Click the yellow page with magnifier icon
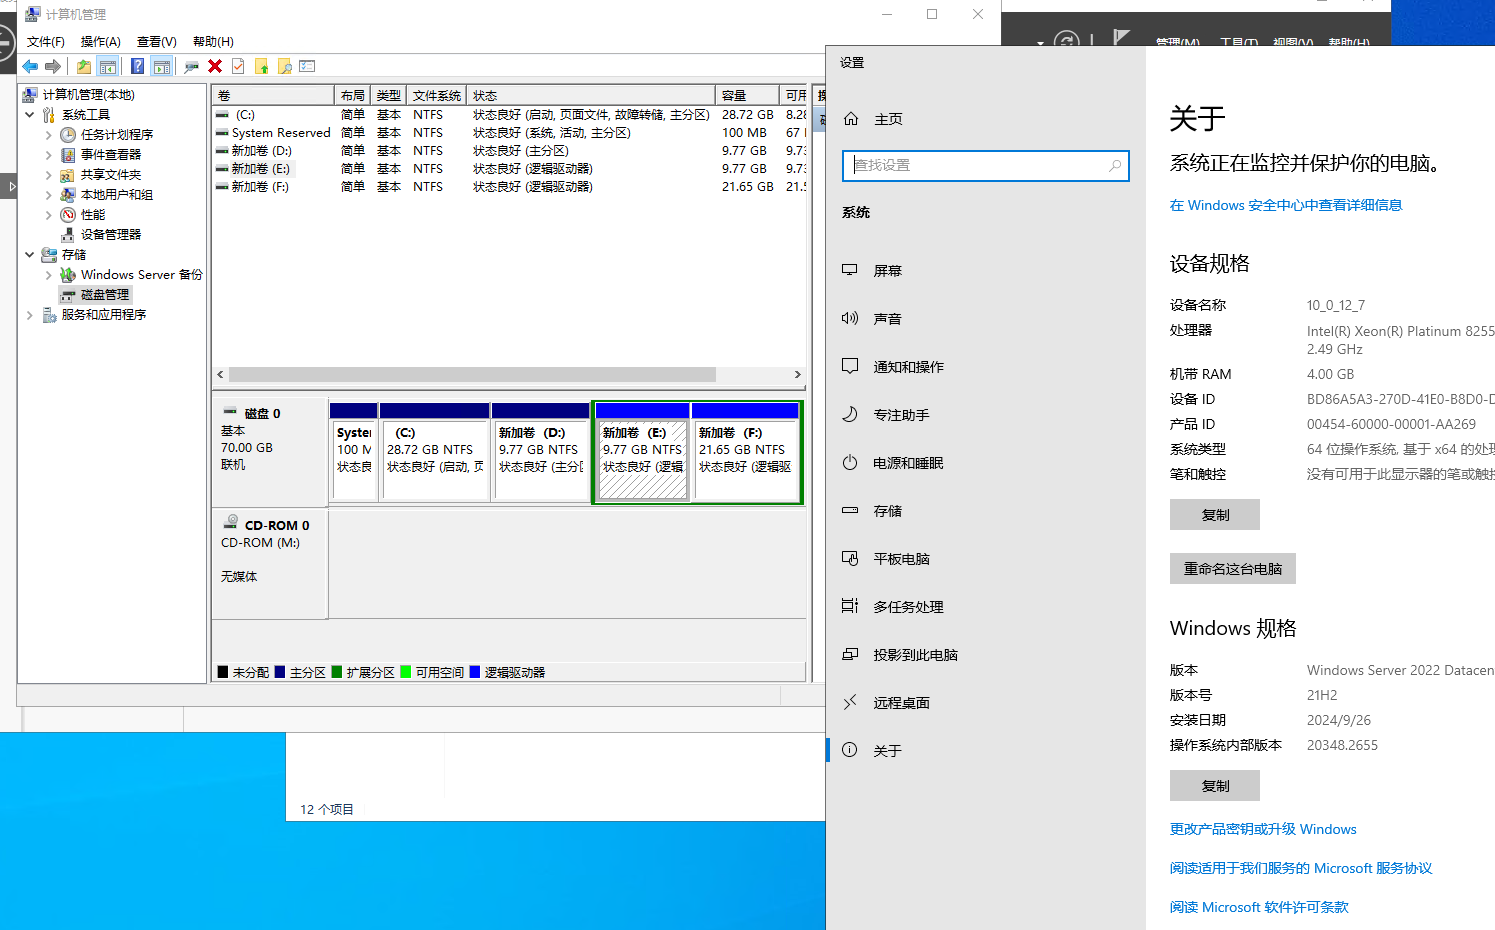This screenshot has height=930, width=1495. pos(285,66)
